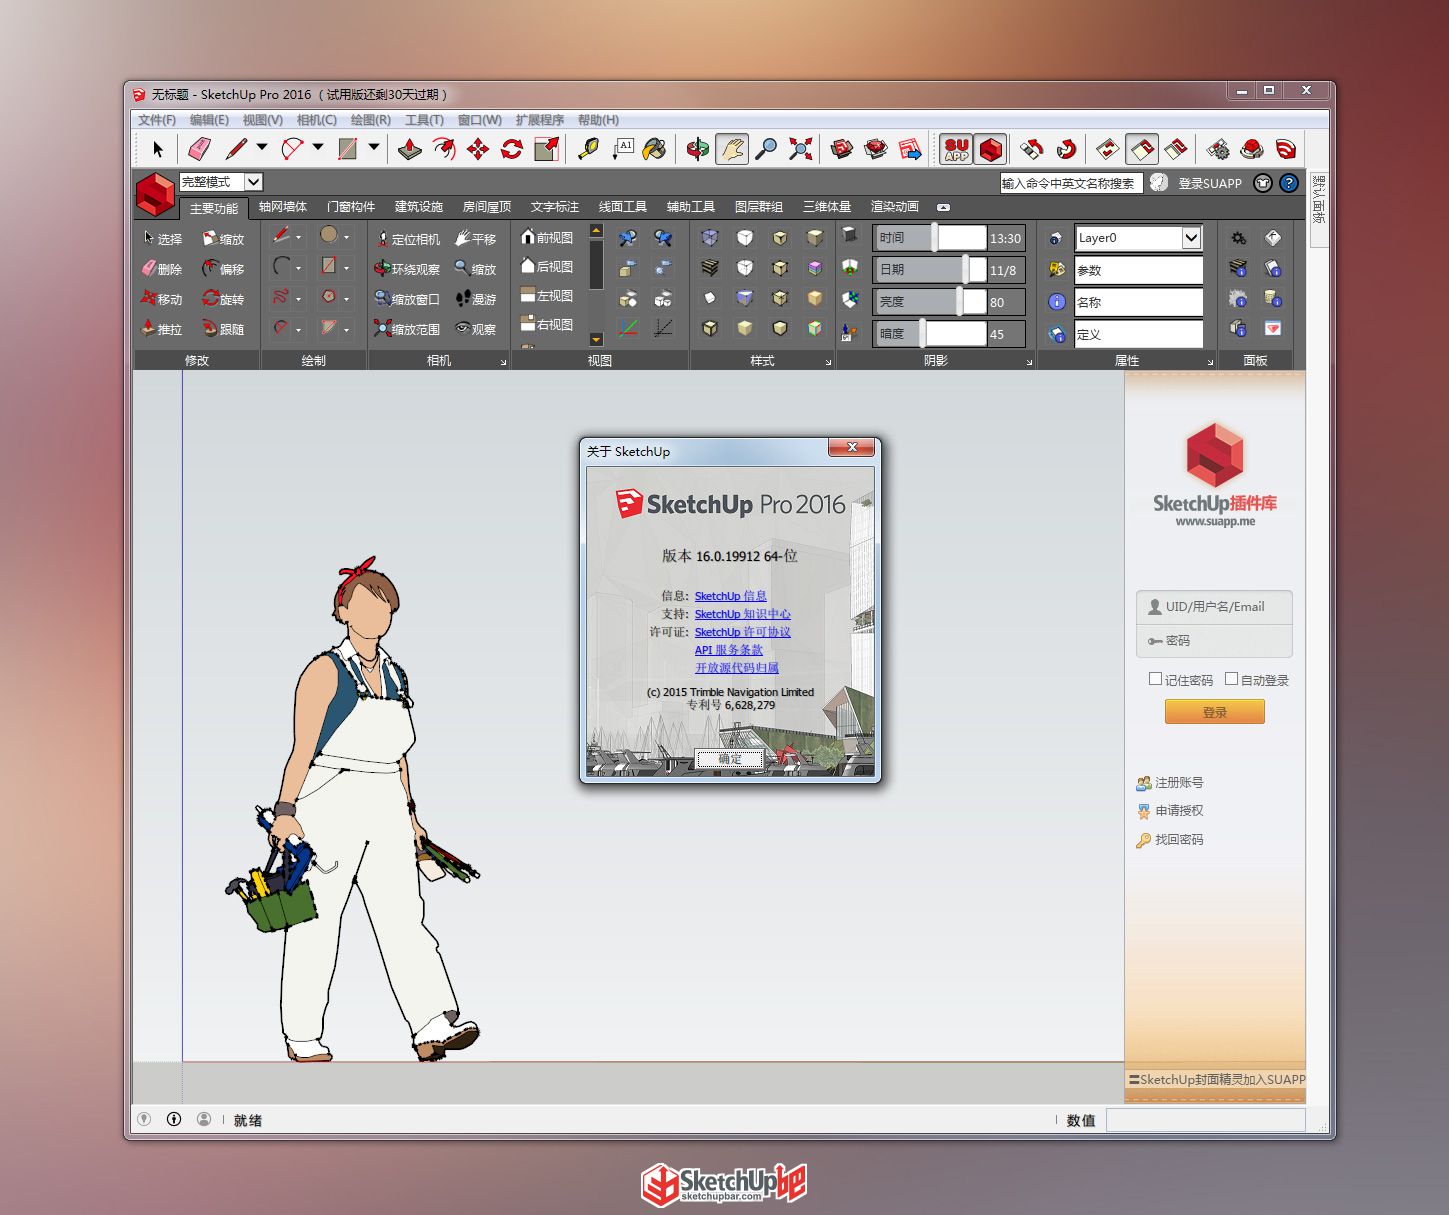The width and height of the screenshot is (1449, 1215).
Task: Open the Layer0 layer dropdown
Action: tap(1190, 238)
